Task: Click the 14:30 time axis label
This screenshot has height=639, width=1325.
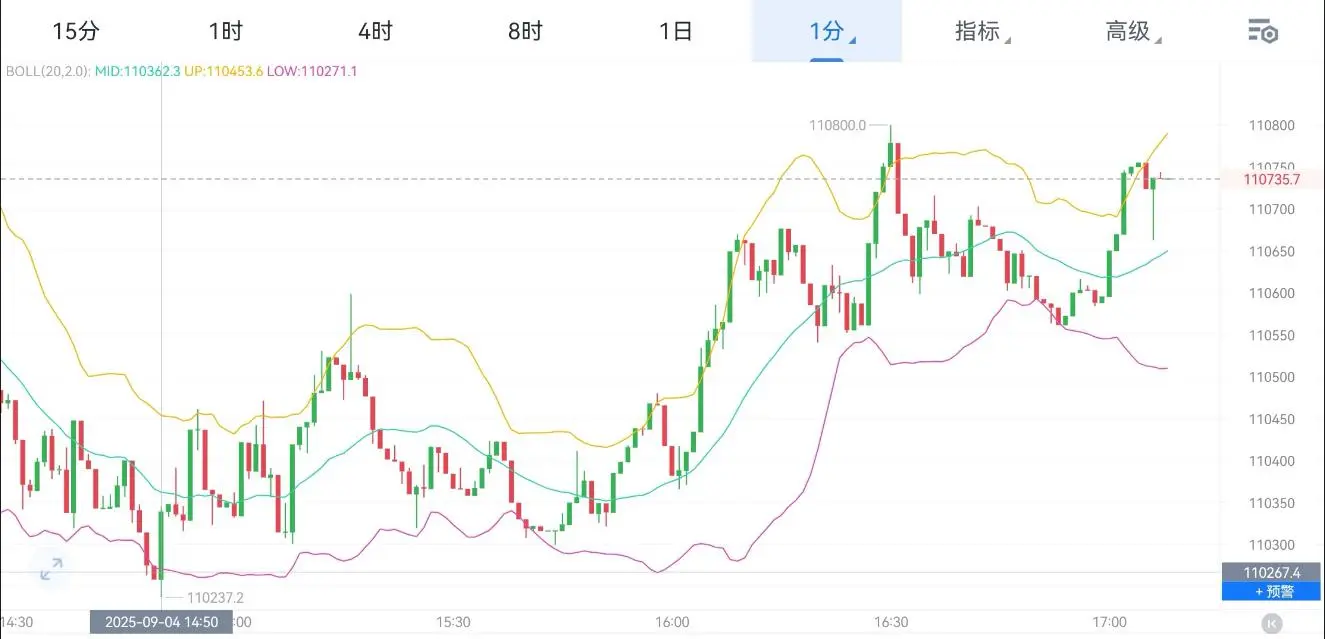Action: (x=17, y=622)
